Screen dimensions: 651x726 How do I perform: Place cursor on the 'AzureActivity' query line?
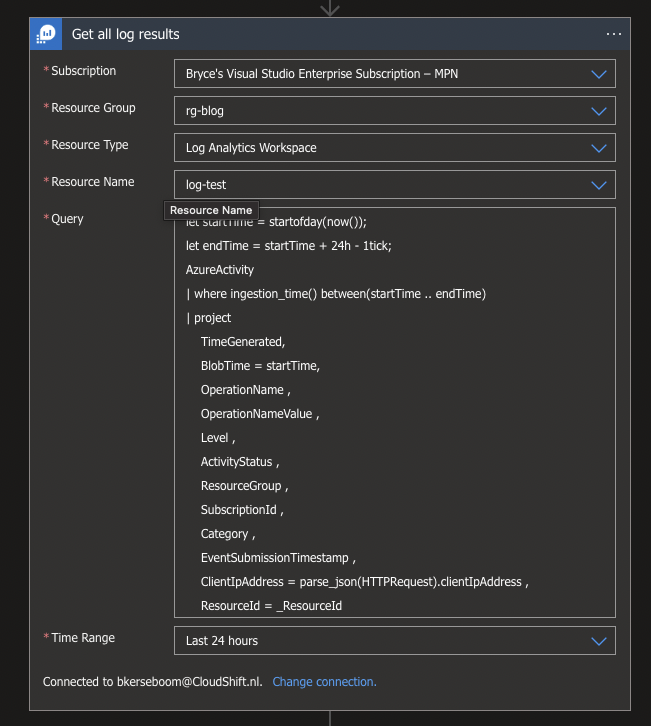point(220,270)
